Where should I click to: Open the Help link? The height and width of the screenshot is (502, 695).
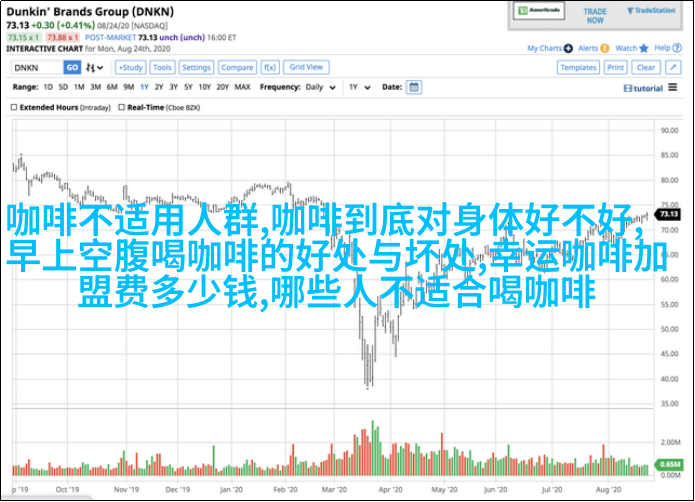pyautogui.click(x=662, y=48)
